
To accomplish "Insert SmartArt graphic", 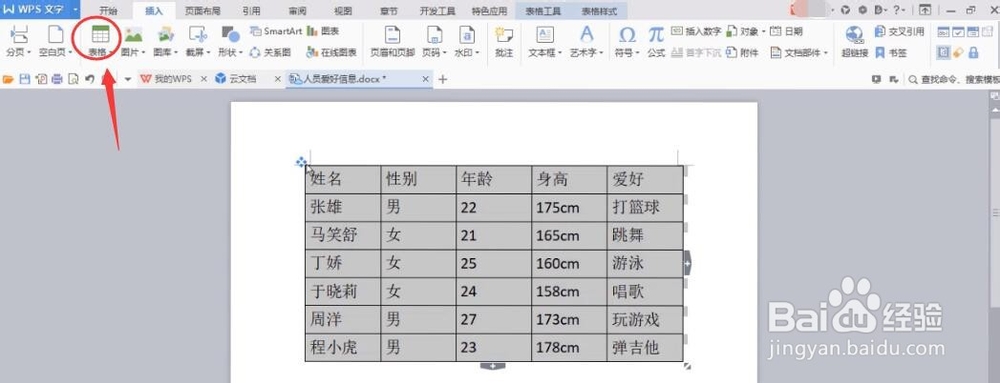I will 276,31.
